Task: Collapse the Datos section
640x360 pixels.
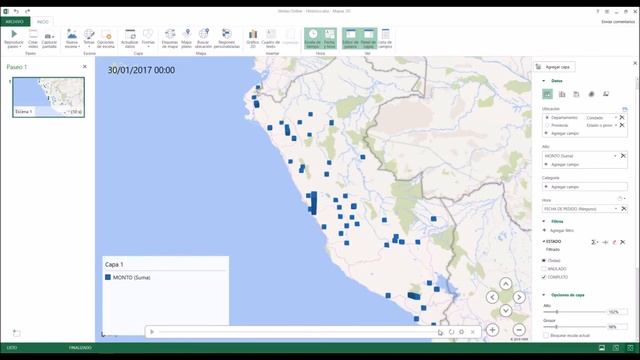Action: (x=544, y=81)
